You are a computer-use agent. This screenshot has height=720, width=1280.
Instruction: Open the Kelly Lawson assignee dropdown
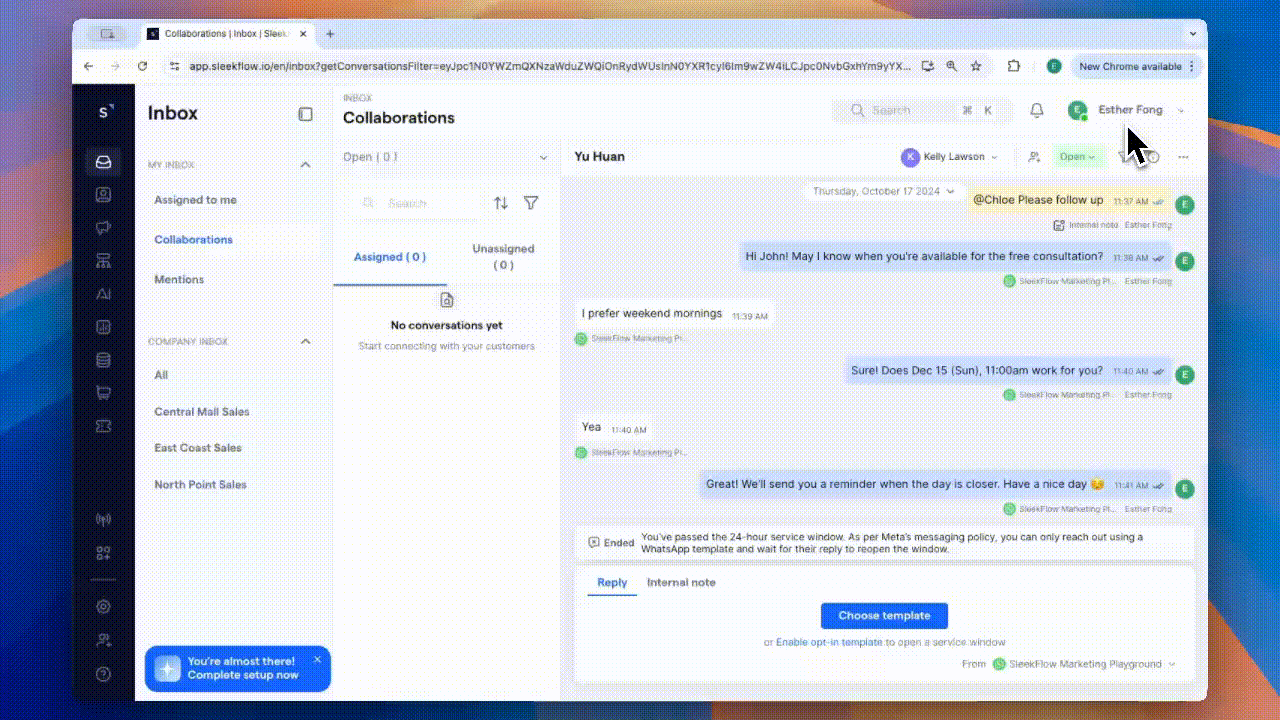[x=951, y=157]
